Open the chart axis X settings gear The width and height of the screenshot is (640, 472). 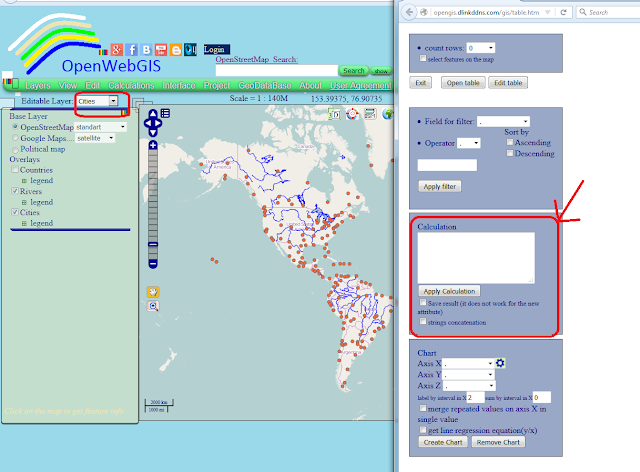click(x=500, y=363)
